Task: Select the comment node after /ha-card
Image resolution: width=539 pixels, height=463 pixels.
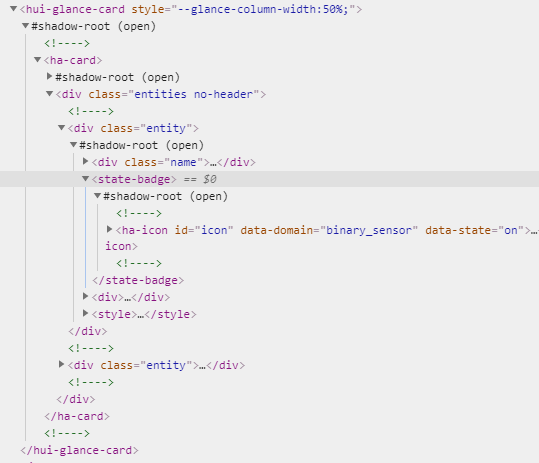Action: point(67,433)
